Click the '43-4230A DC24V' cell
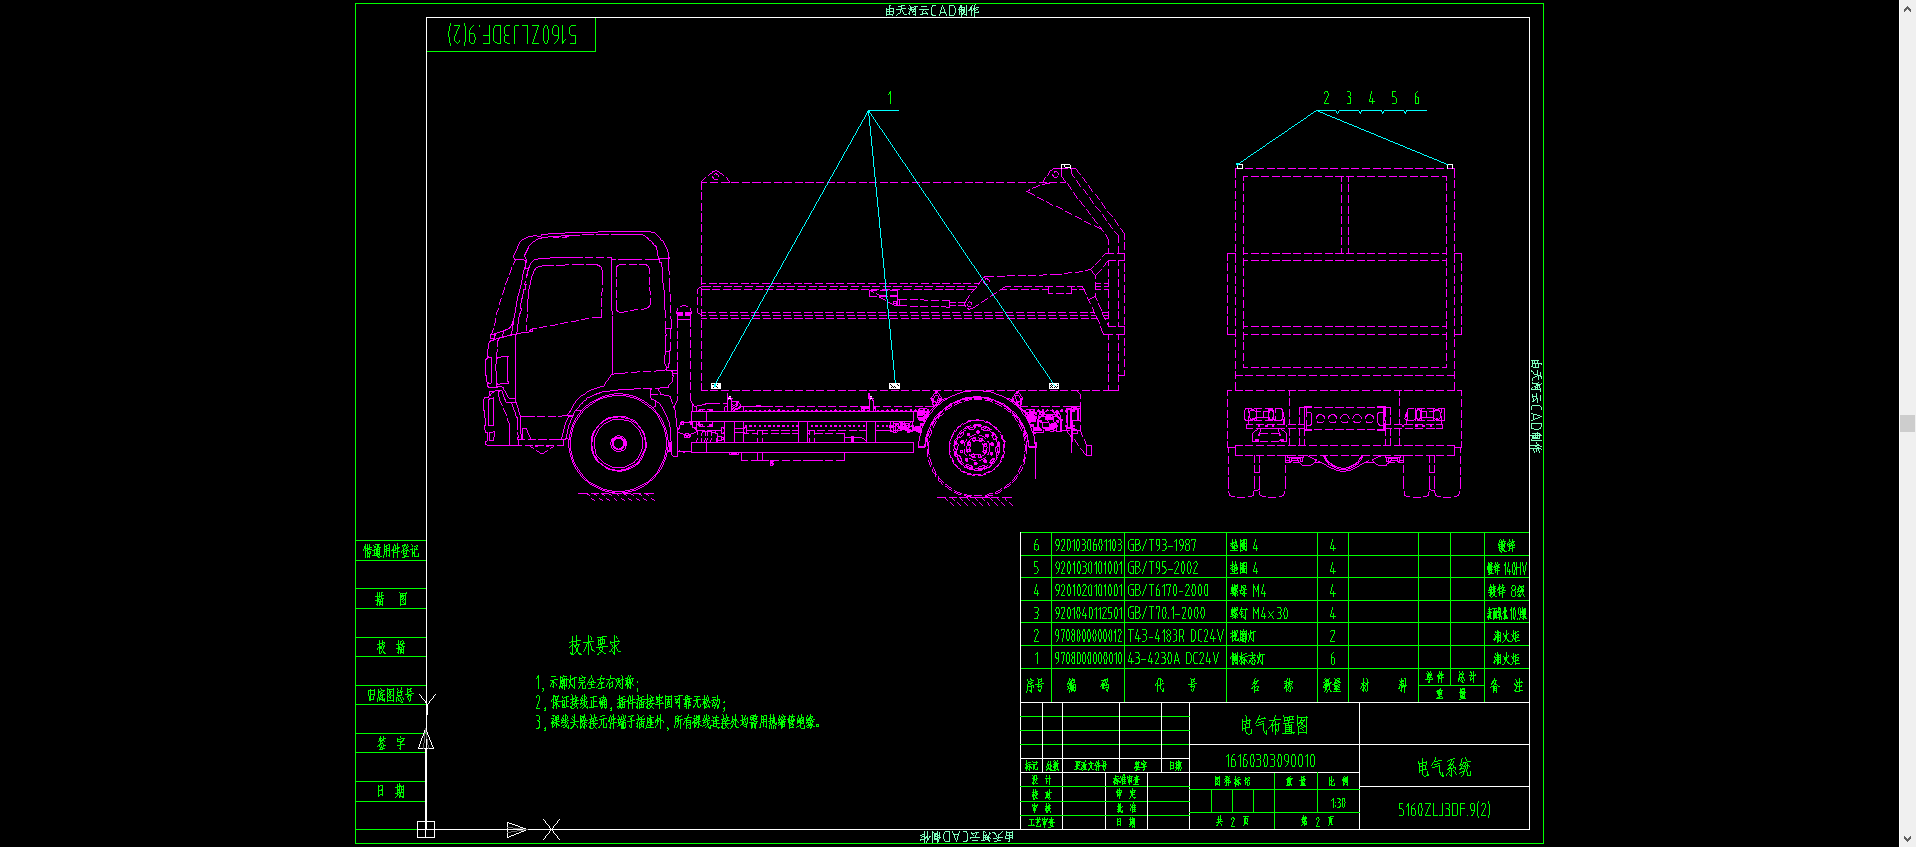 (x=1176, y=659)
